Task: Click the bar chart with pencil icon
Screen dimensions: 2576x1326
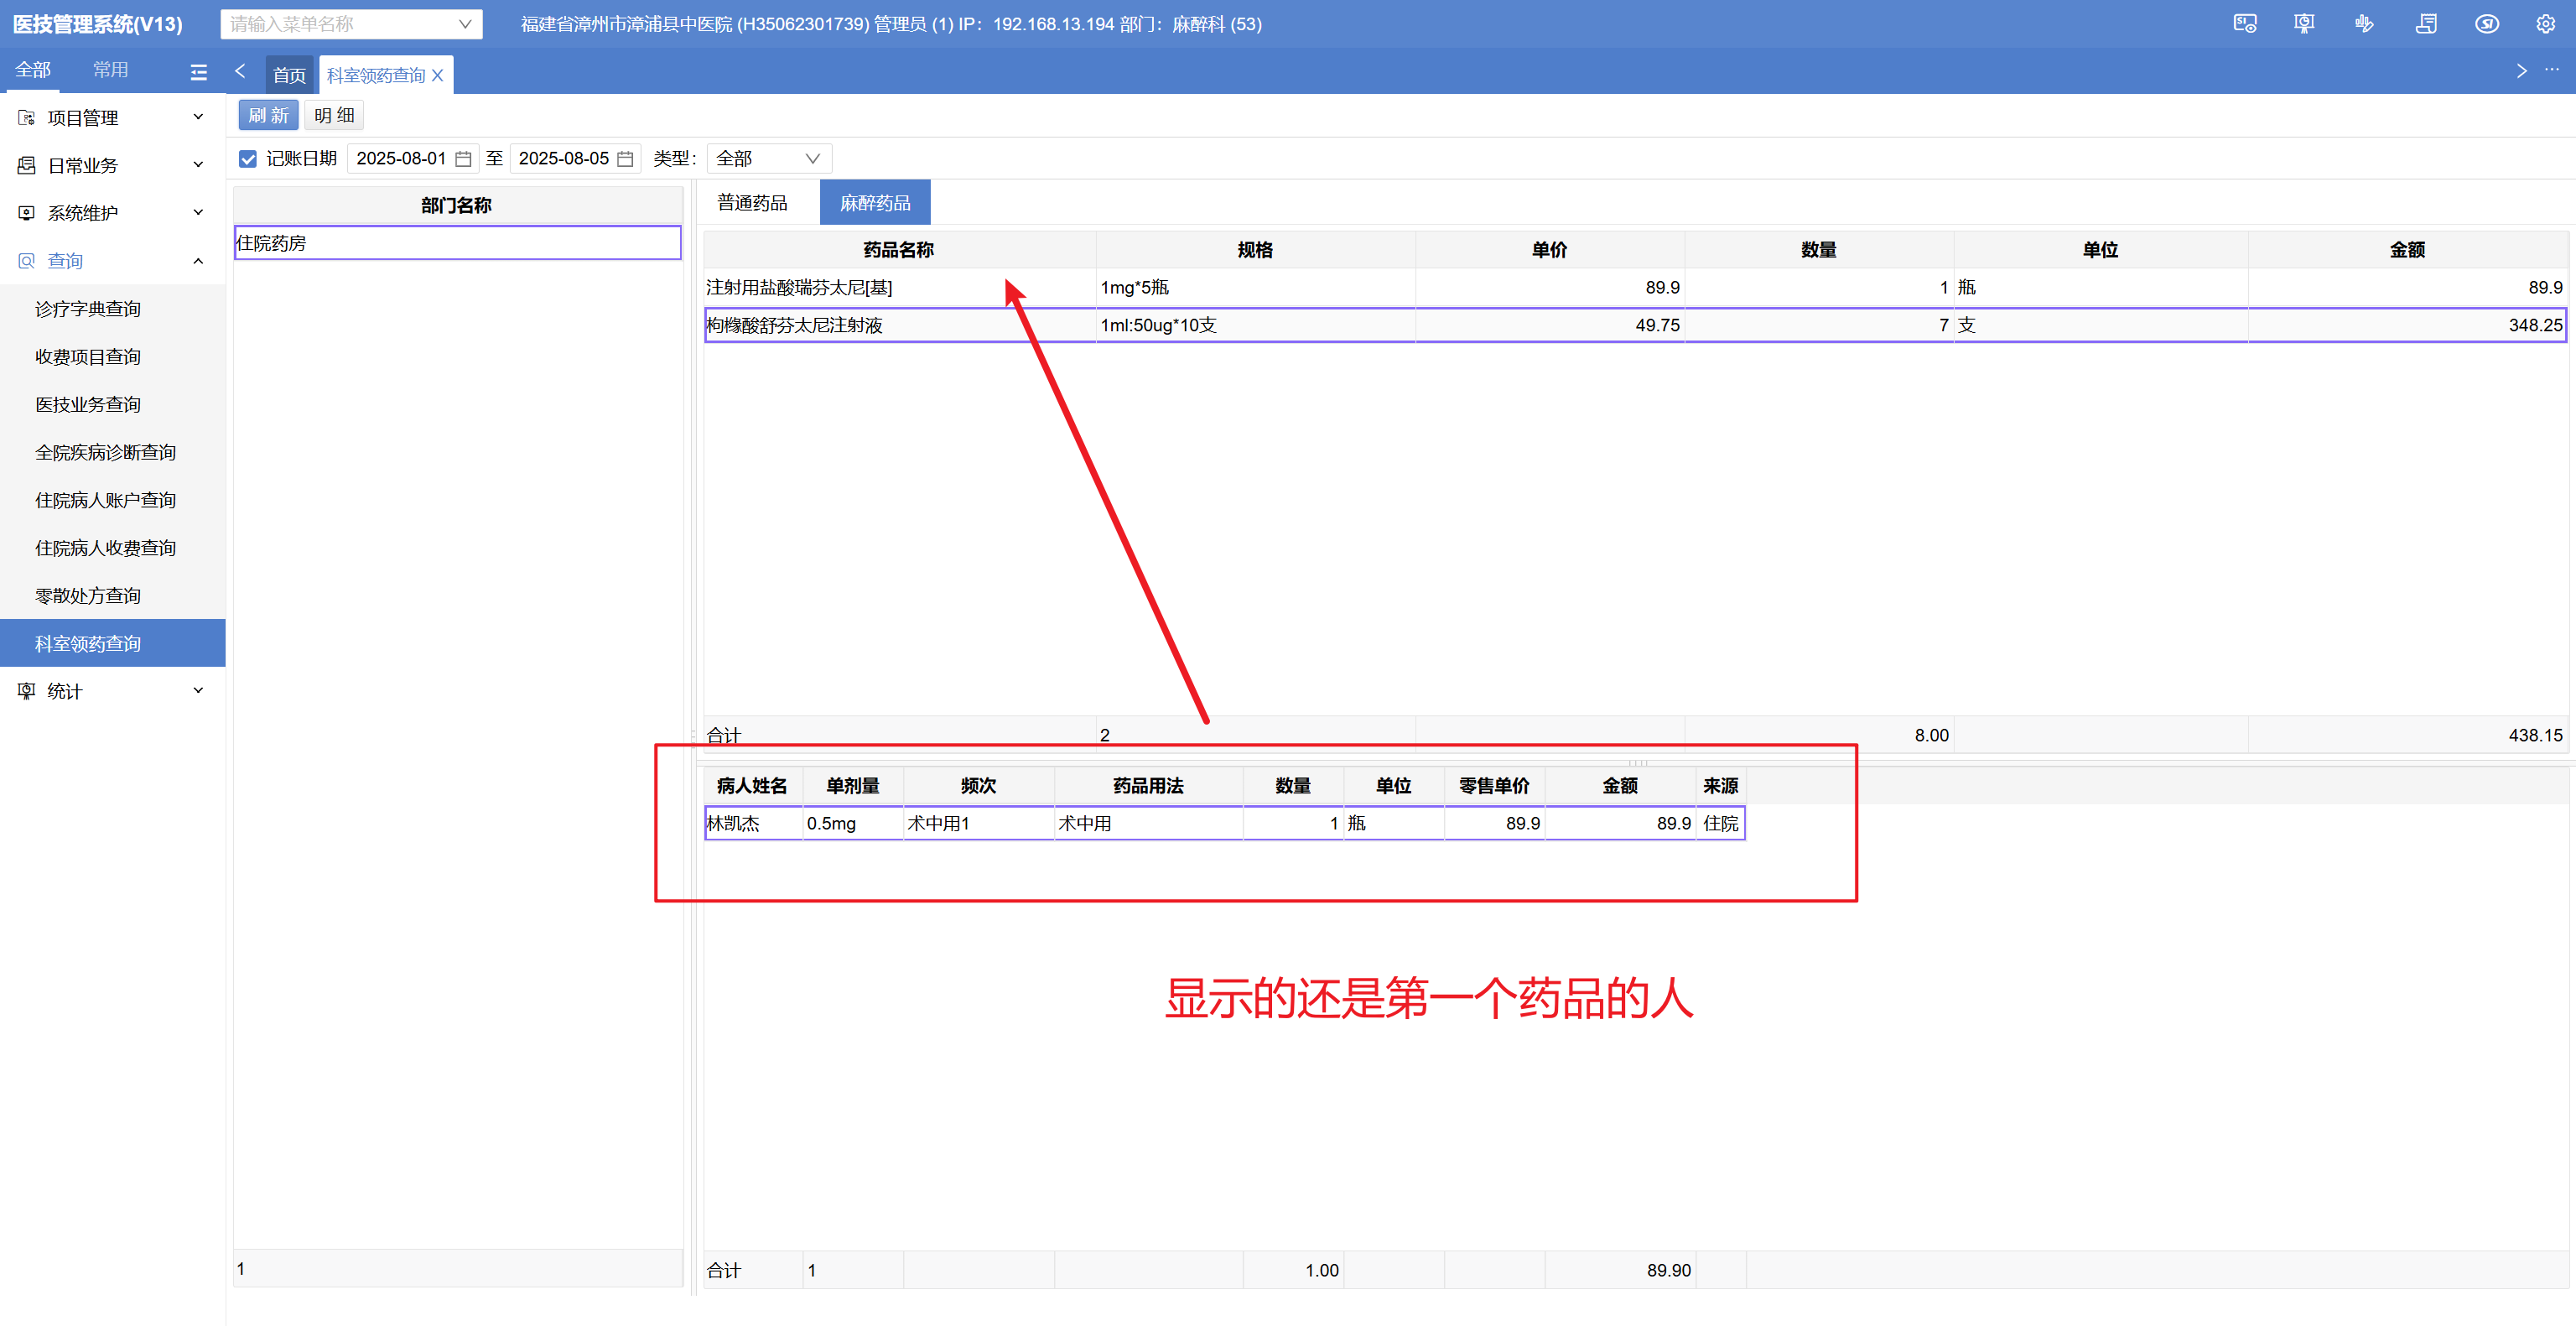Action: [x=2364, y=24]
